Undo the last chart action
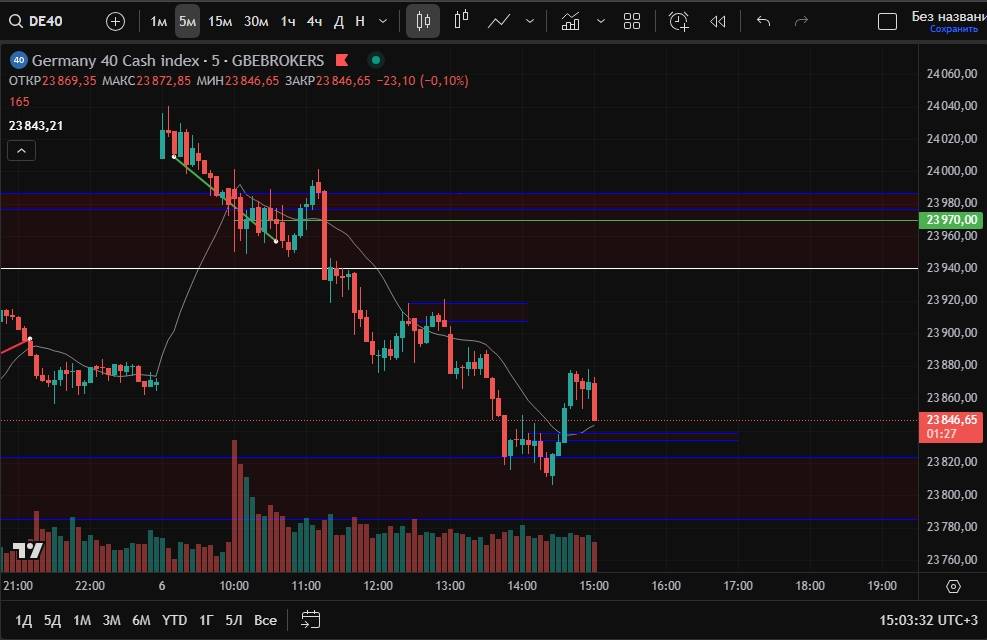Viewport: 987px width, 640px height. point(764,21)
